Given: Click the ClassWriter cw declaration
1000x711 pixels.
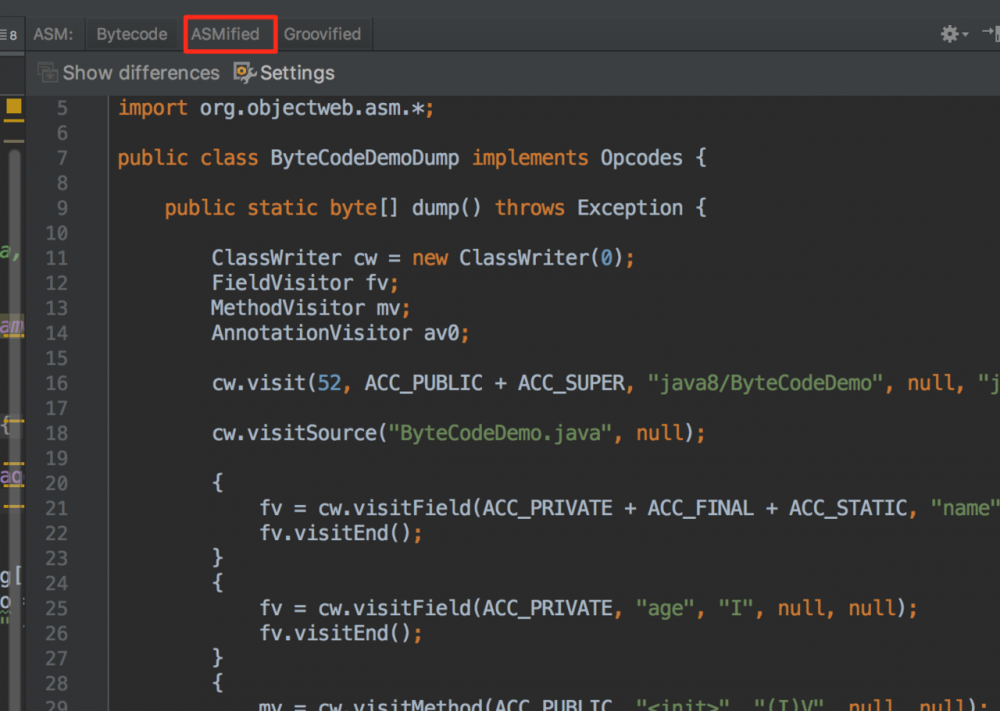Looking at the screenshot, I should (x=423, y=258).
